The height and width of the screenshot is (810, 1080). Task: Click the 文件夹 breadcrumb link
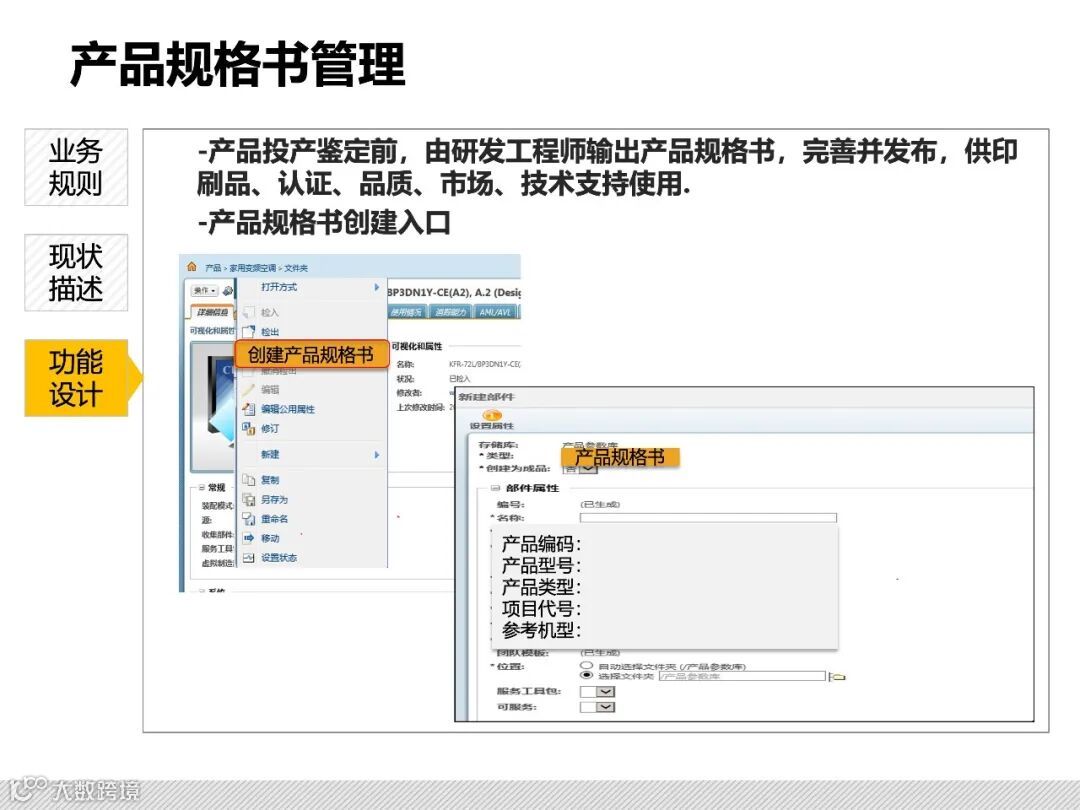pyautogui.click(x=296, y=268)
